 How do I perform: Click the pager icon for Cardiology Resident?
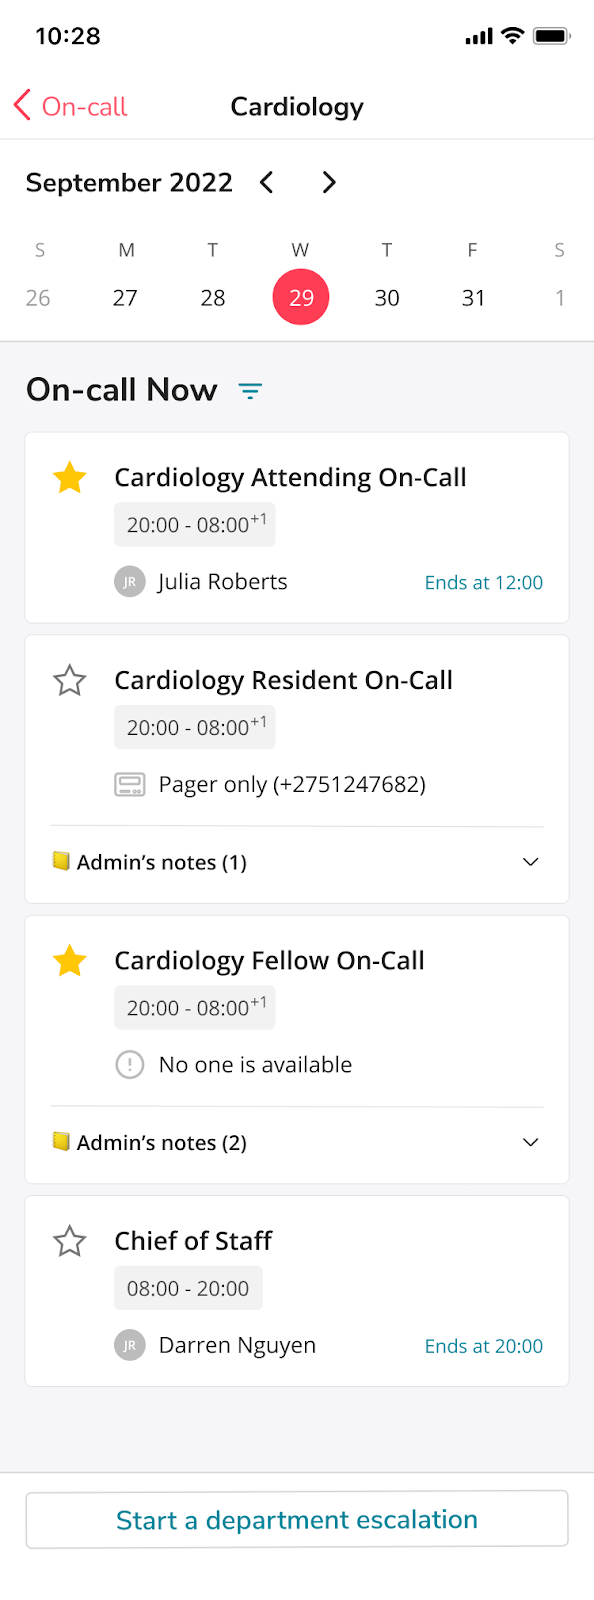tap(129, 784)
